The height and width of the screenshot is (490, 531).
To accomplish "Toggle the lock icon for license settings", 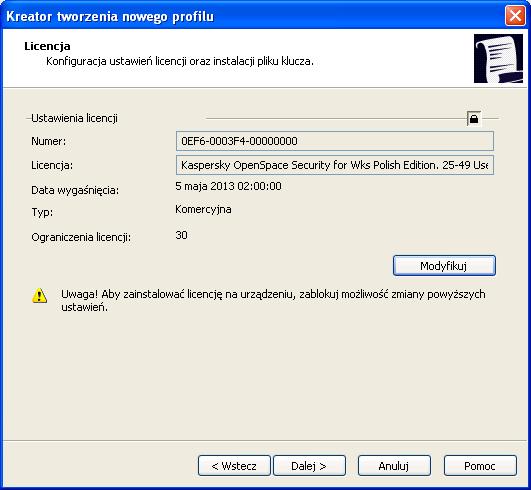I will [473, 119].
